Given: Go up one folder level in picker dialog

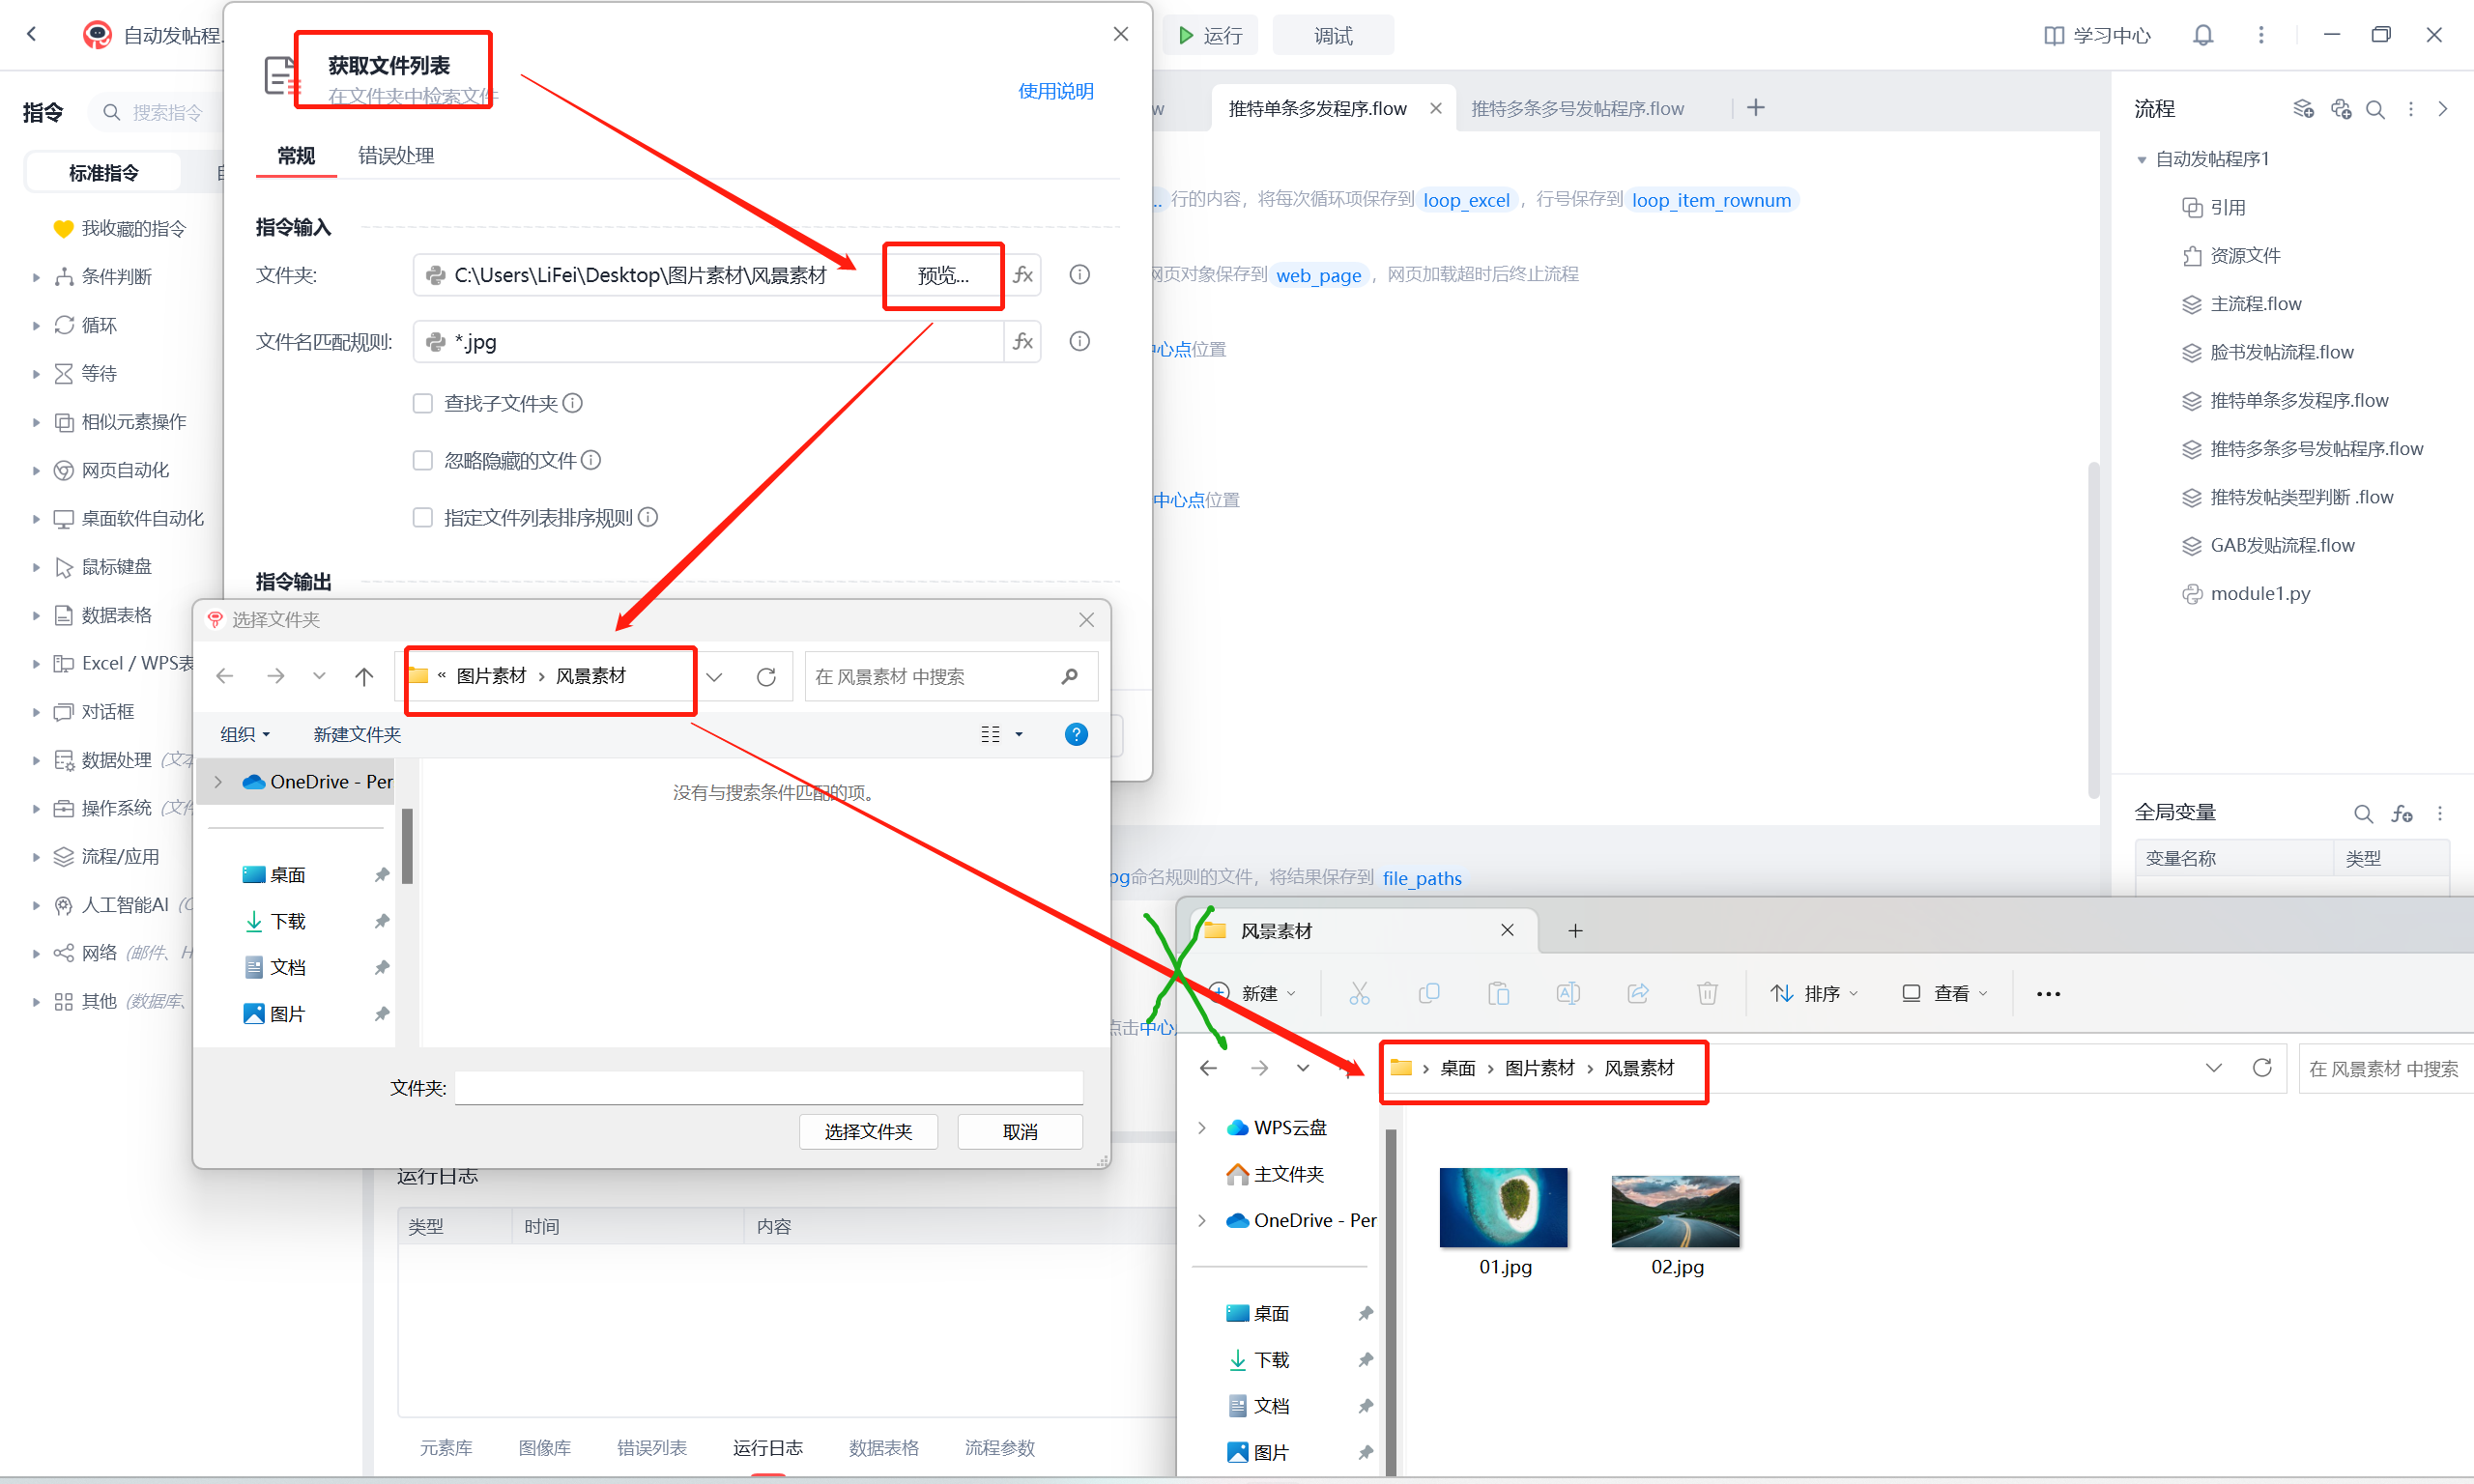Looking at the screenshot, I should [x=364, y=677].
